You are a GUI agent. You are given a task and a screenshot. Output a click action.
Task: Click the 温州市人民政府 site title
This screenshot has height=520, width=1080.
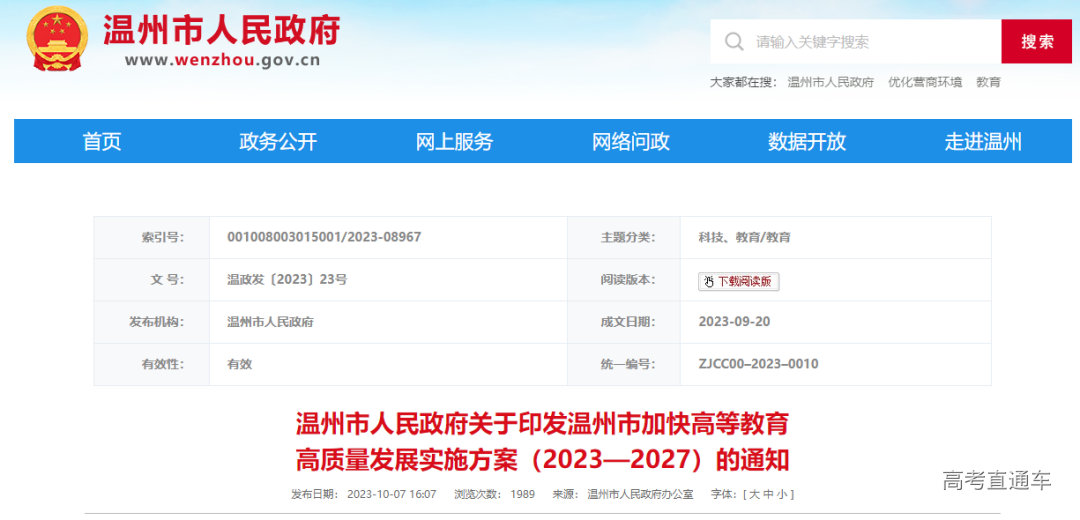pyautogui.click(x=222, y=30)
